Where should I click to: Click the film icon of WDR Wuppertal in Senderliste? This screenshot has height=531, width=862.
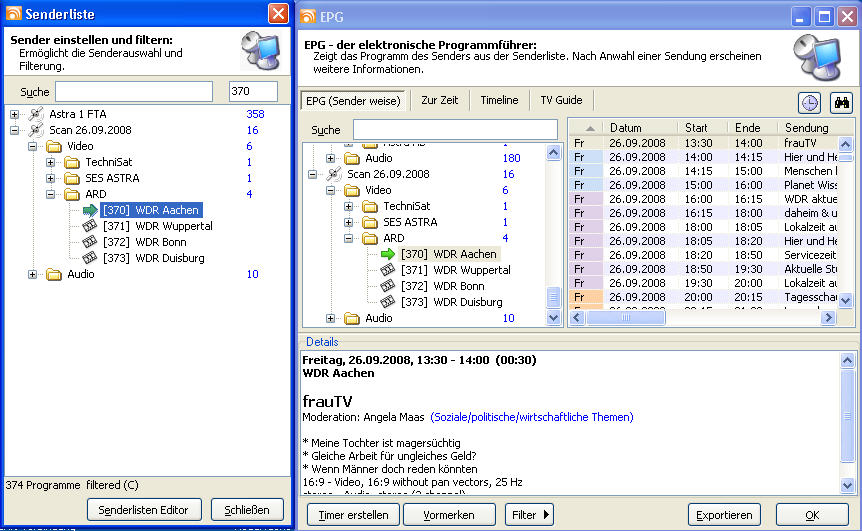(89, 226)
